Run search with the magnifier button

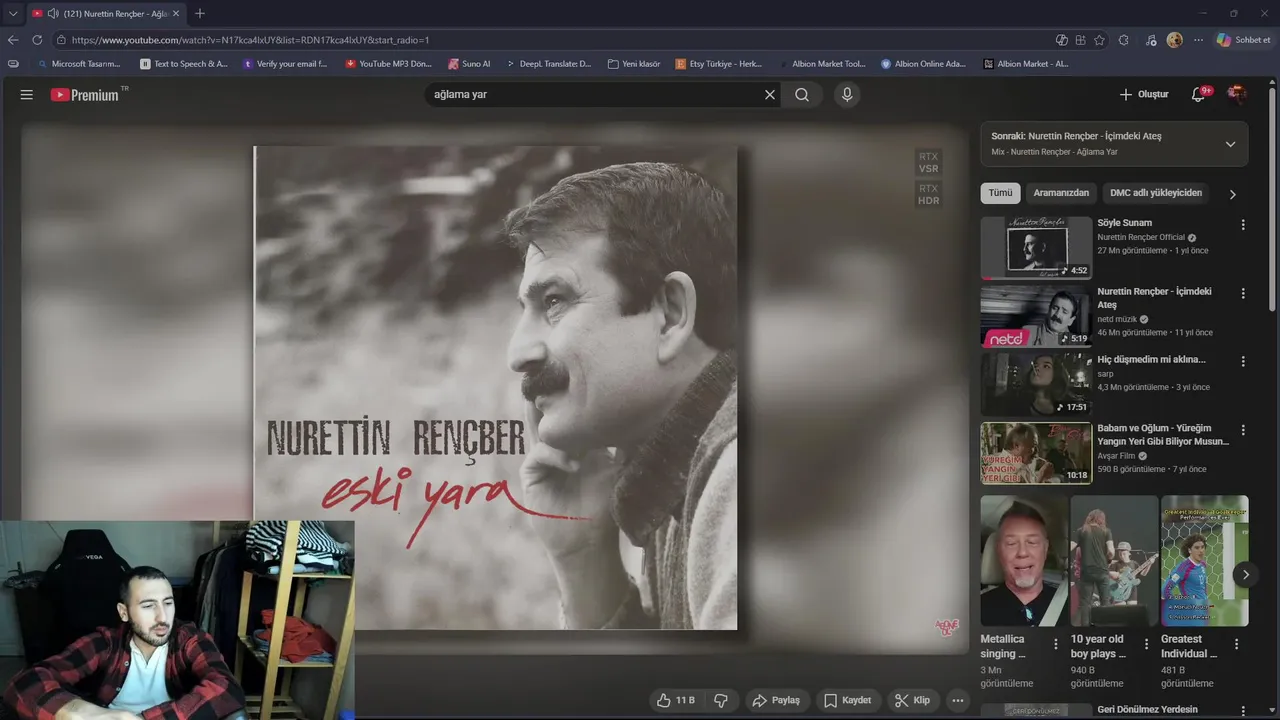coord(802,95)
